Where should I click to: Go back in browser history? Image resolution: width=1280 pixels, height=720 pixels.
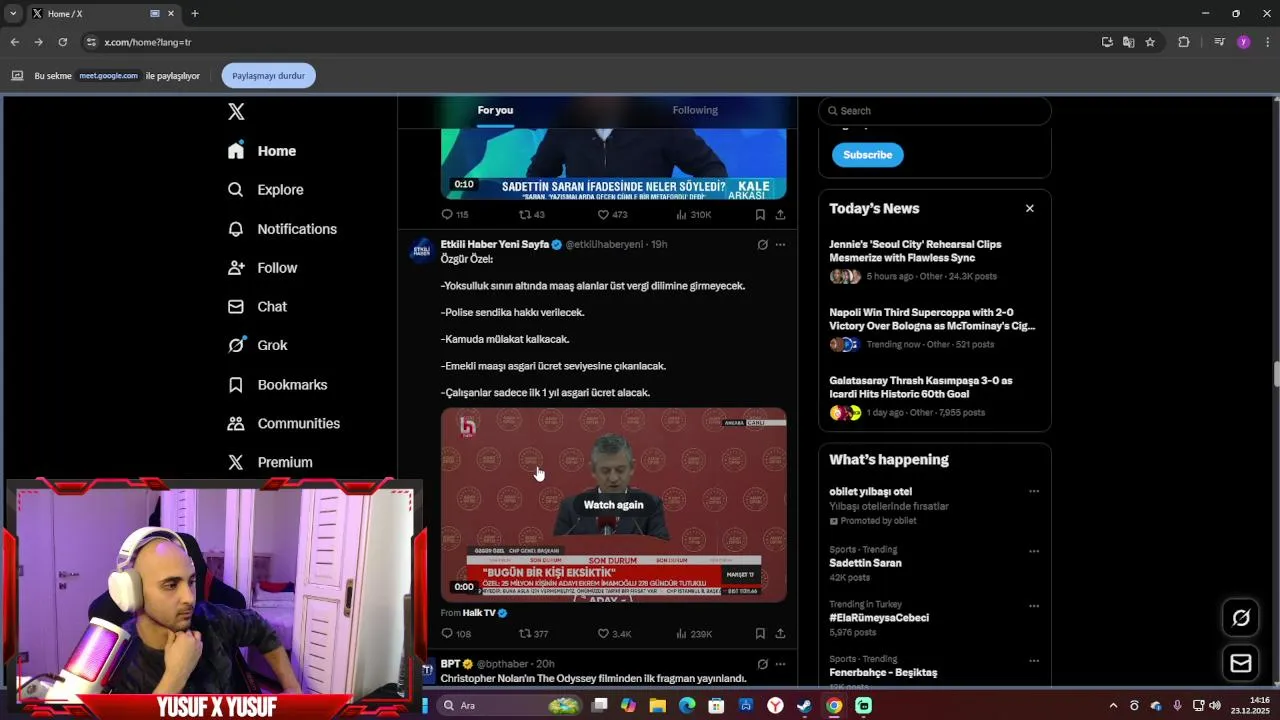click(x=14, y=42)
